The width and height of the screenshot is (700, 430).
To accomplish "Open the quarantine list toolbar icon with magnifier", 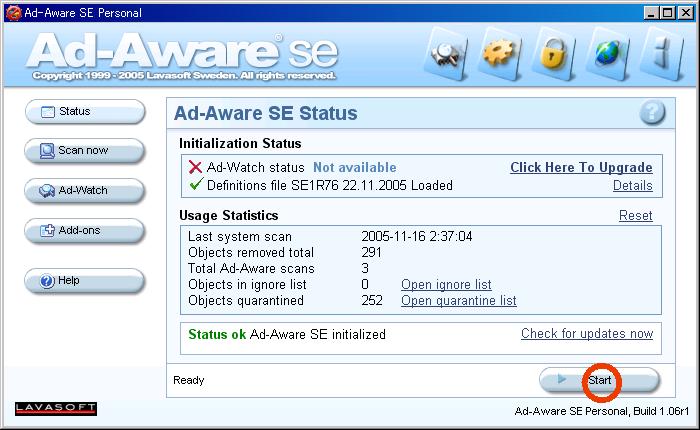I will click(x=447, y=54).
